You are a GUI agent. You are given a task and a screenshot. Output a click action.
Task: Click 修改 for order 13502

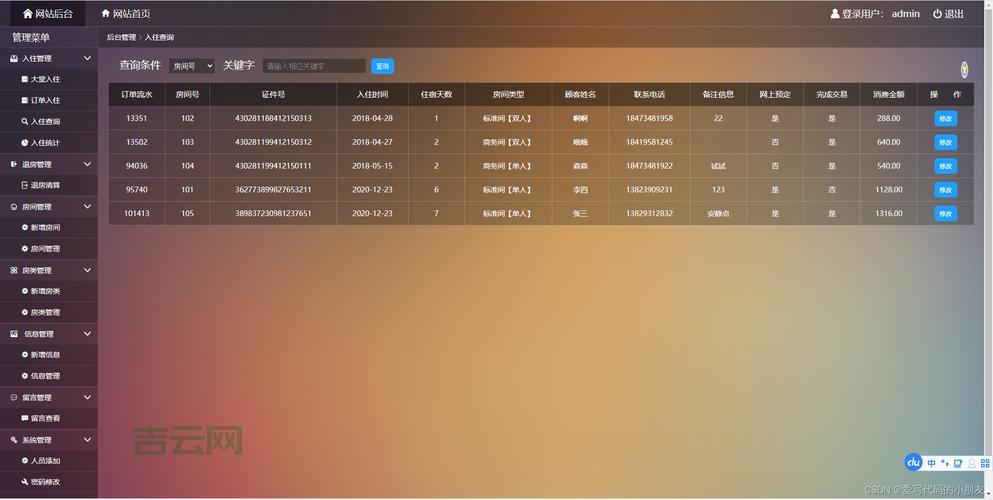coord(946,142)
